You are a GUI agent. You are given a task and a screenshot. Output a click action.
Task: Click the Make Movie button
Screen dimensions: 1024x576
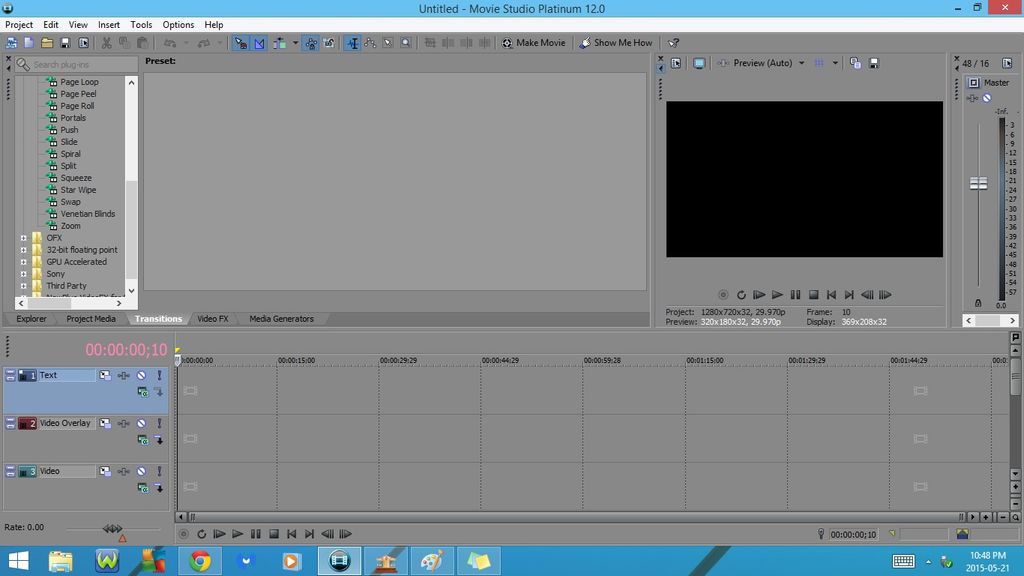pos(535,42)
